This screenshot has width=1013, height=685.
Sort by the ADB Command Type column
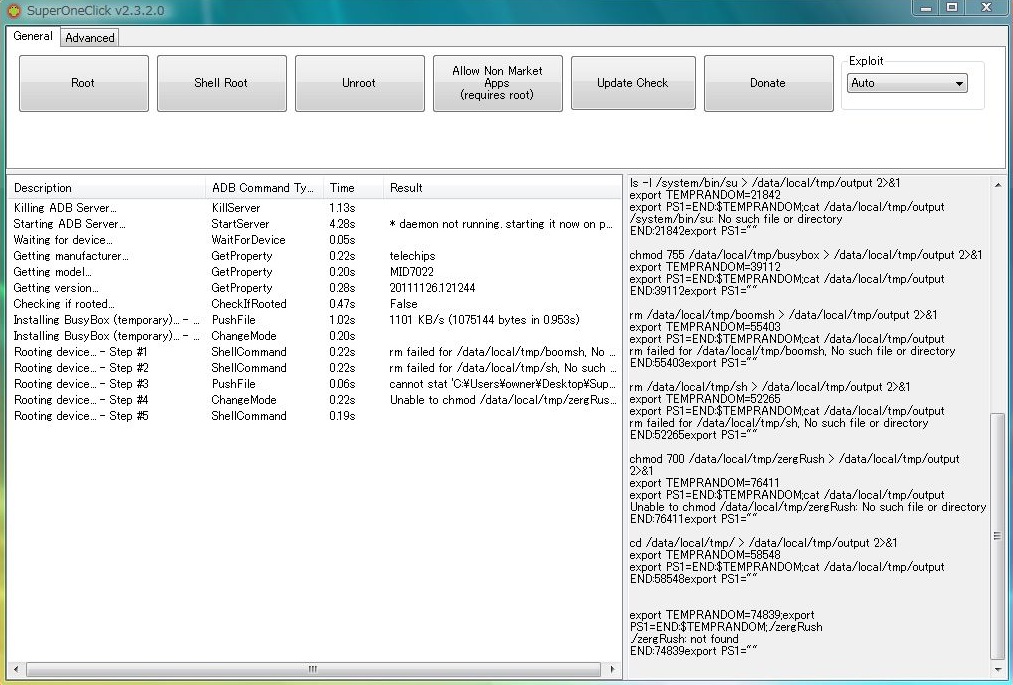tap(263, 188)
